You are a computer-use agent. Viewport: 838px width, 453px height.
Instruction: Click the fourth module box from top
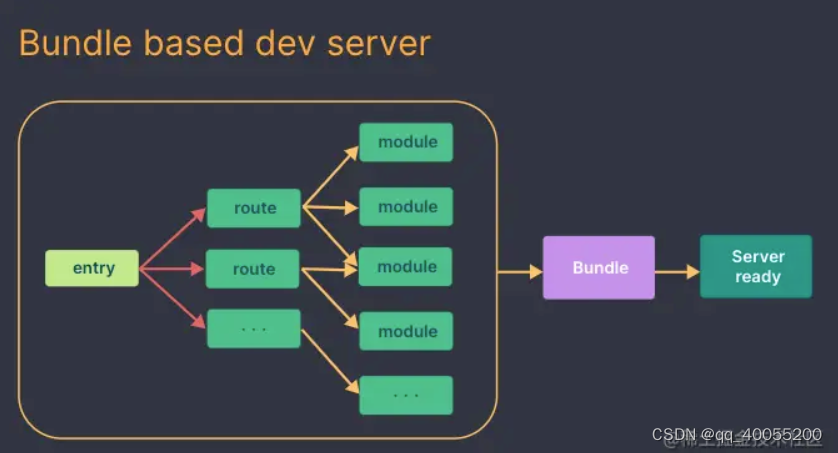tap(406, 331)
